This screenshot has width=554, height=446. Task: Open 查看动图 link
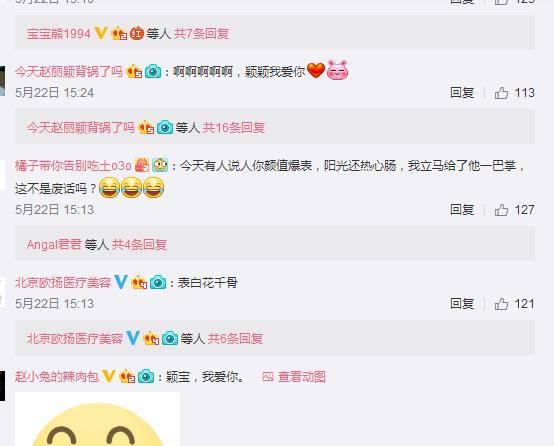click(x=301, y=377)
